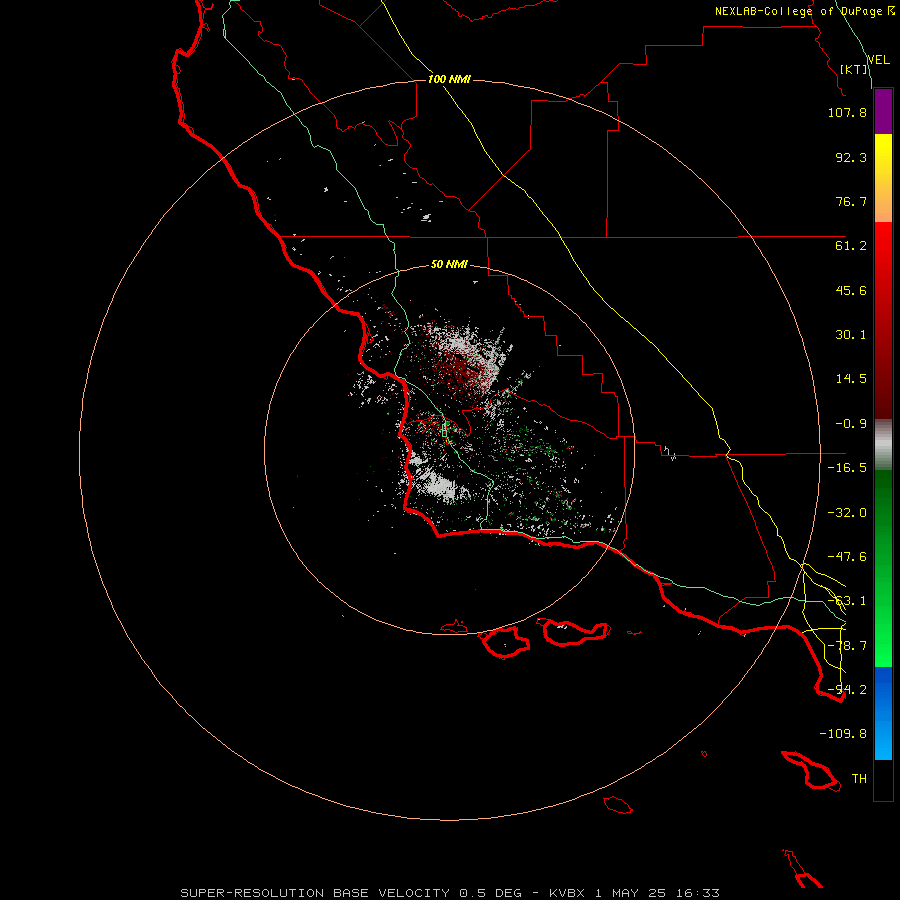The height and width of the screenshot is (900, 900).
Task: Click the TH legend label
Action: coord(859,779)
